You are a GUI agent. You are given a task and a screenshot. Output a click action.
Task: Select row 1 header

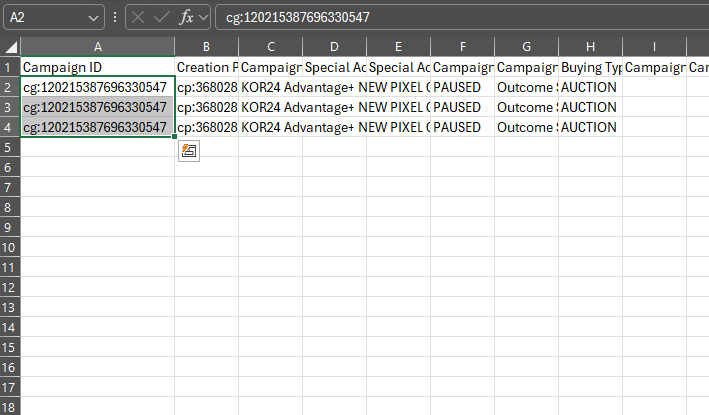[x=10, y=67]
